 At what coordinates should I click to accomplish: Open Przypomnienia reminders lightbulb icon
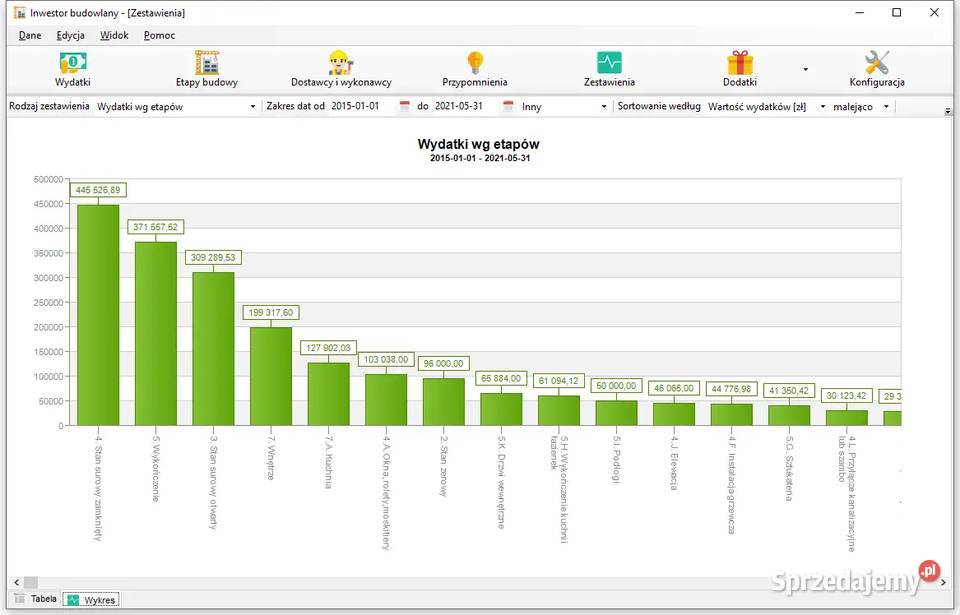tap(475, 69)
